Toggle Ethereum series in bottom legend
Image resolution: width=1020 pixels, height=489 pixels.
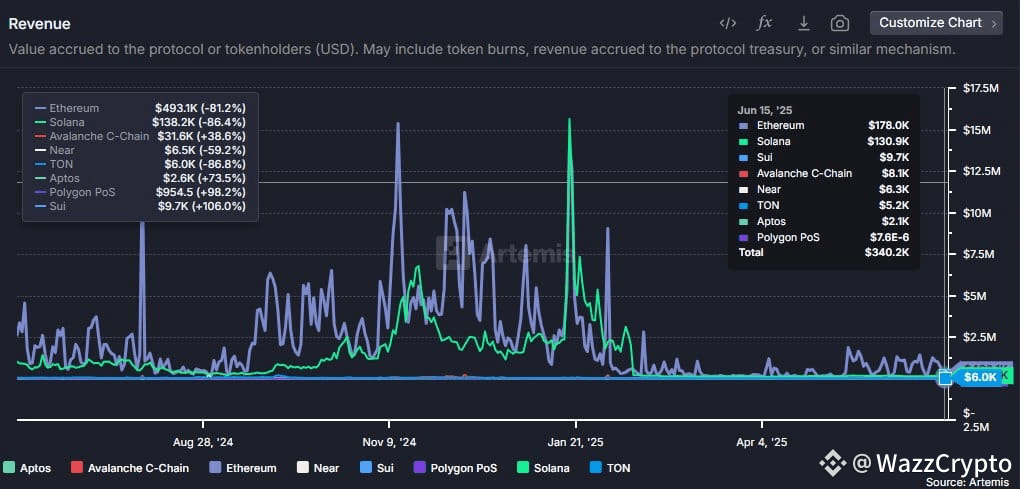(x=243, y=468)
